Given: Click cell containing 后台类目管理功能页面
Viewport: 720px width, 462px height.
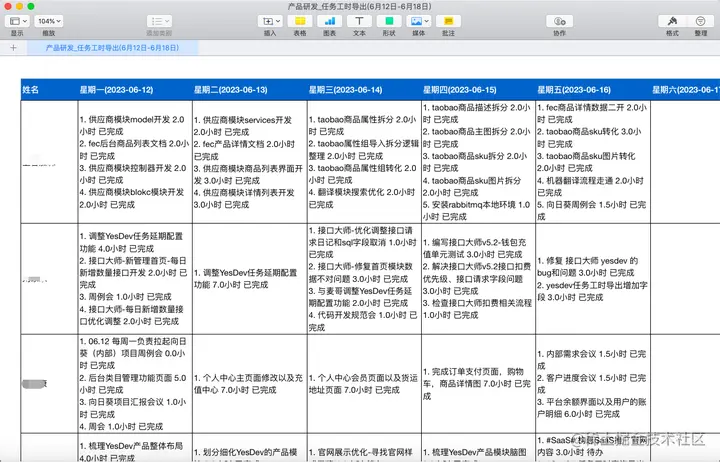Looking at the screenshot, I should click(x=135, y=383).
